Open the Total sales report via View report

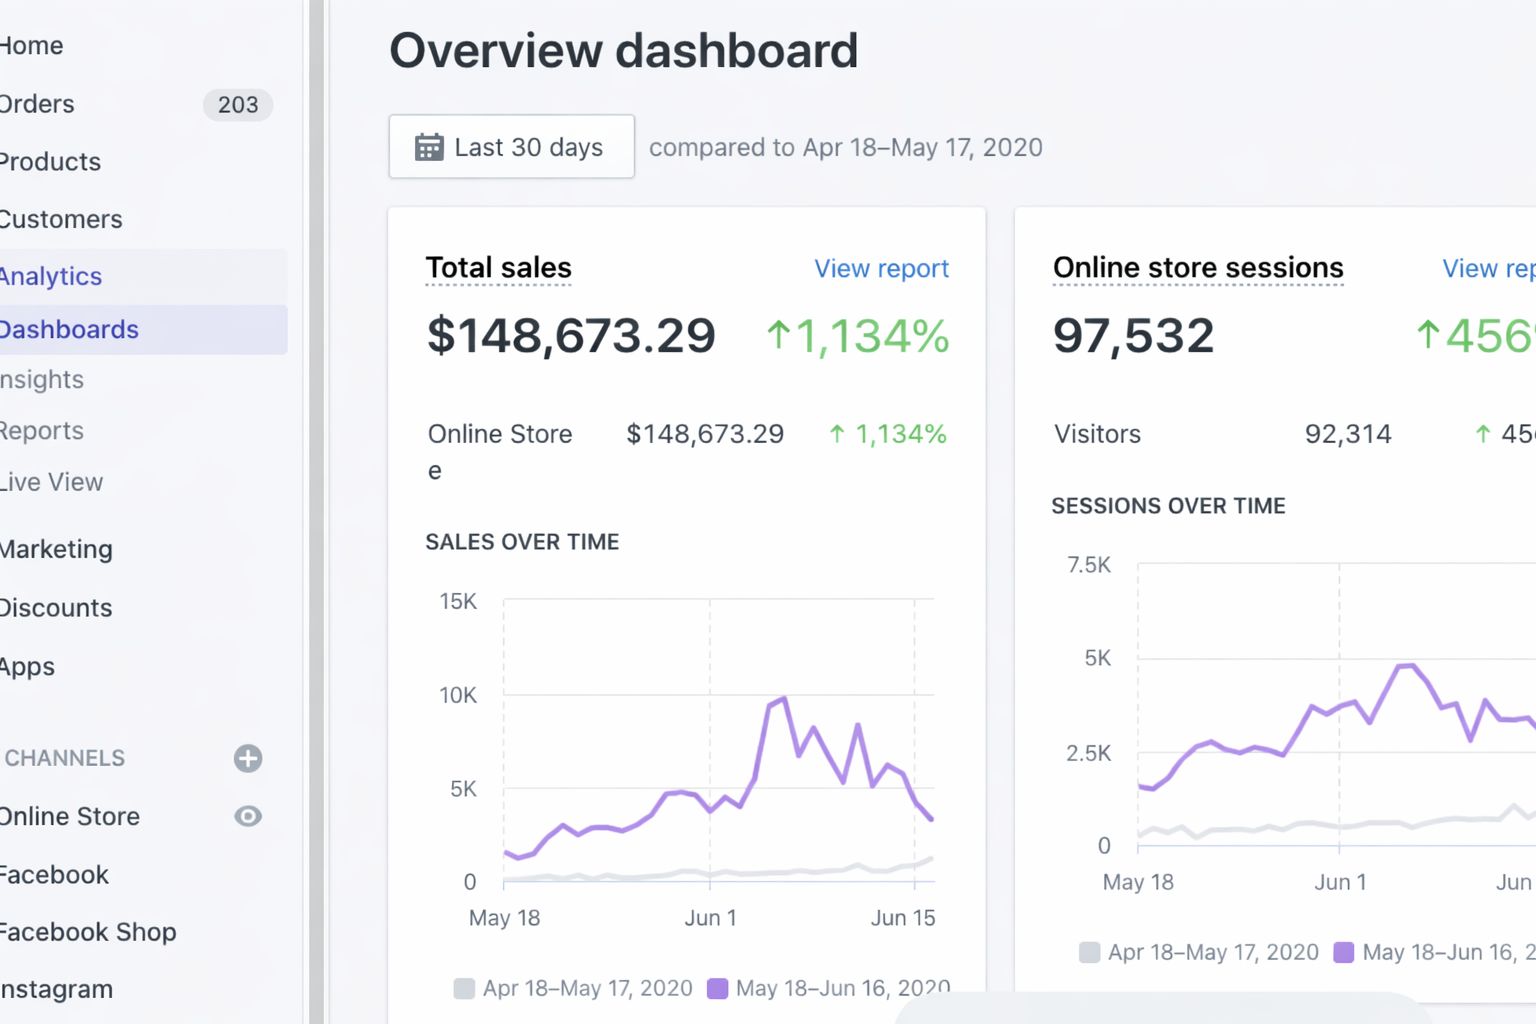tap(880, 268)
